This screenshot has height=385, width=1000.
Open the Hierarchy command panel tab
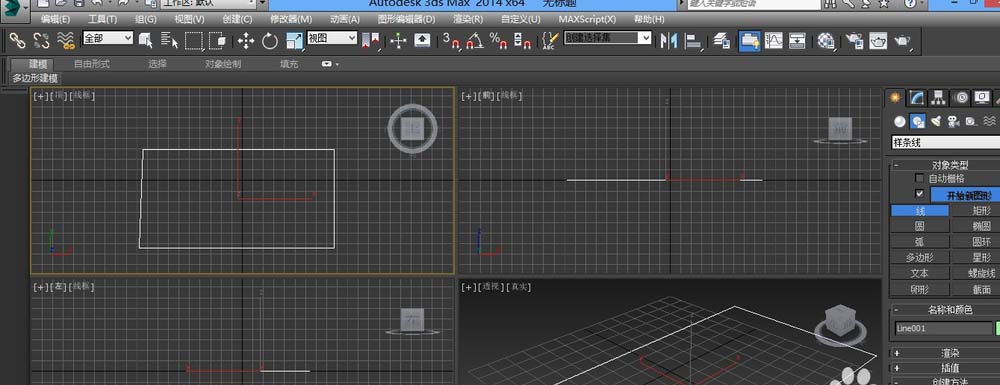[x=938, y=98]
